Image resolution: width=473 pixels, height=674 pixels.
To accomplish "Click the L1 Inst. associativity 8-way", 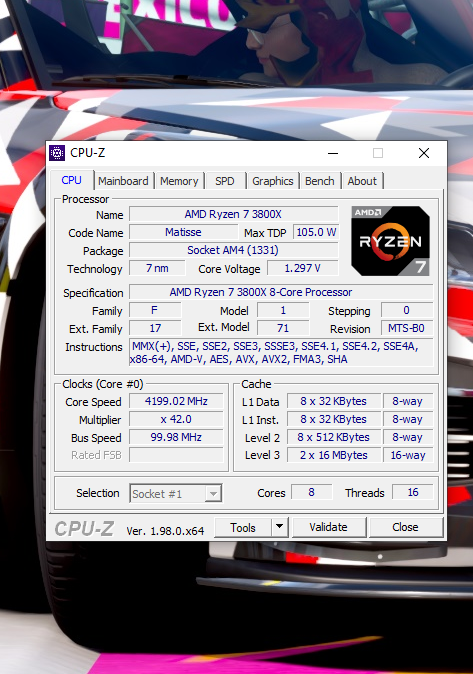I will coord(408,419).
